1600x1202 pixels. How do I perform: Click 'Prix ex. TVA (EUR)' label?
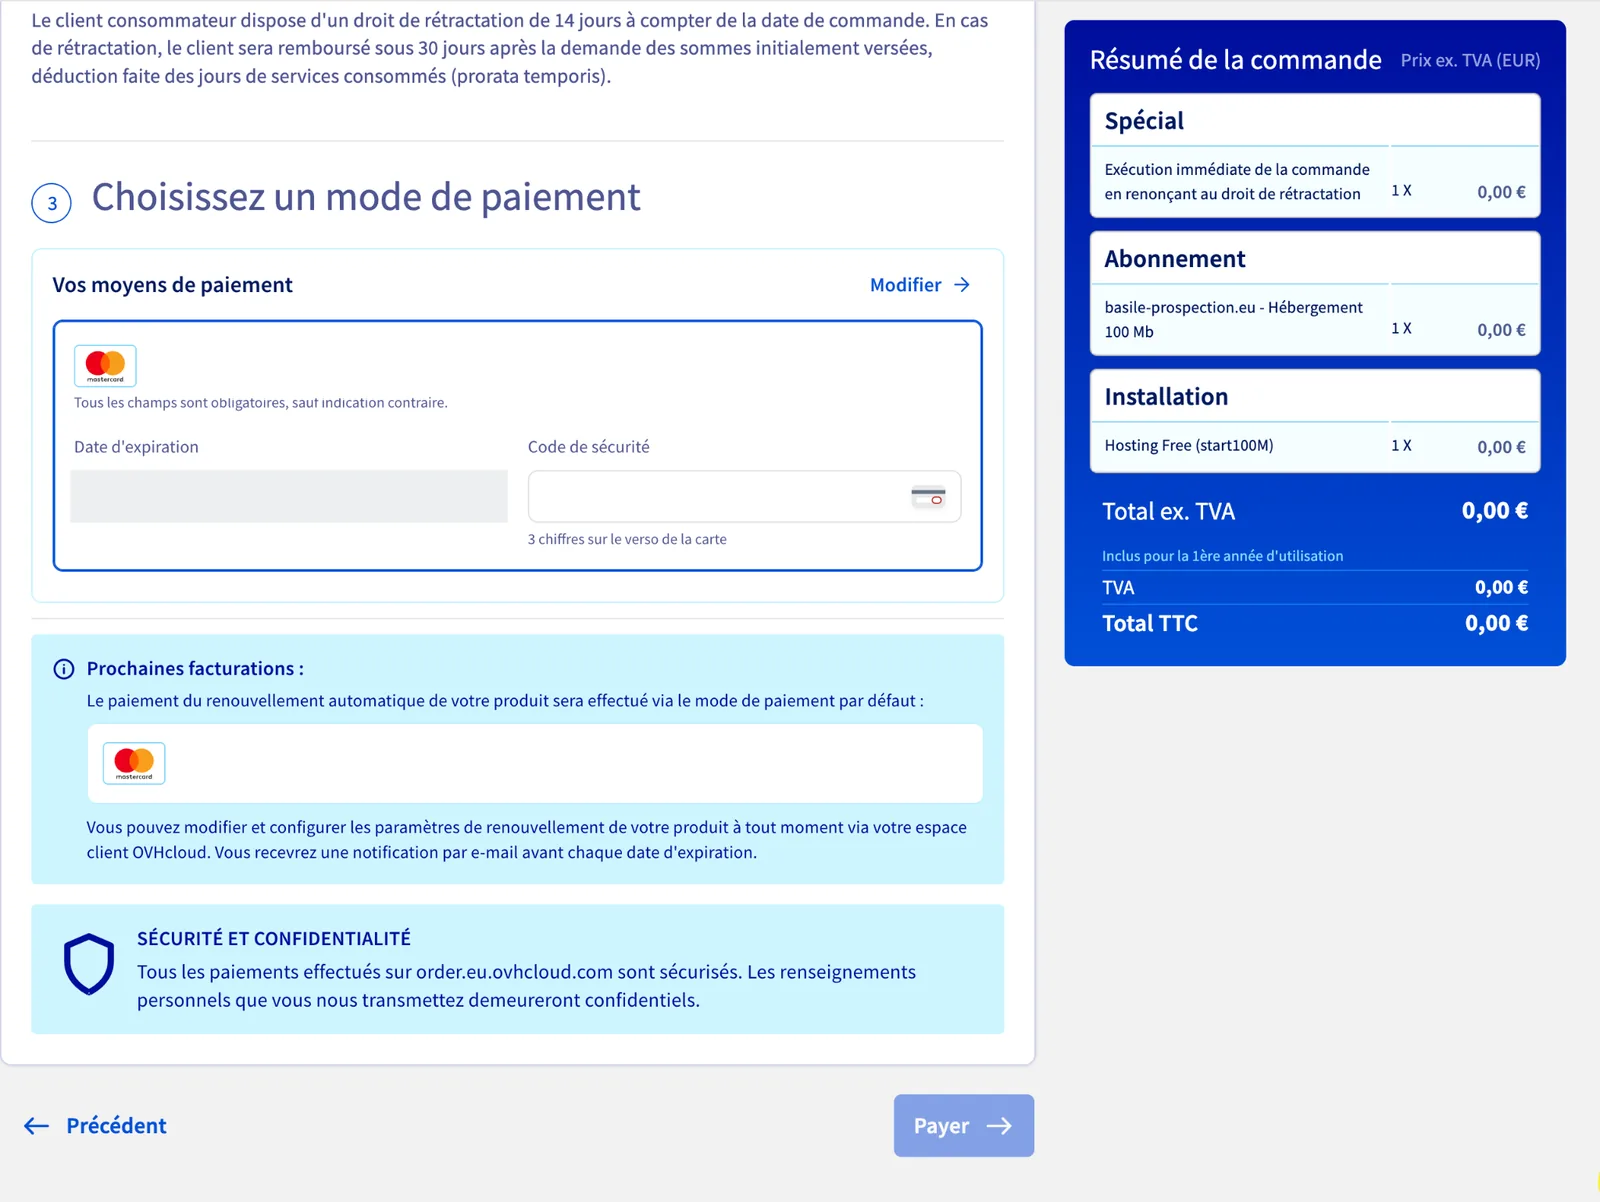[x=1470, y=60]
